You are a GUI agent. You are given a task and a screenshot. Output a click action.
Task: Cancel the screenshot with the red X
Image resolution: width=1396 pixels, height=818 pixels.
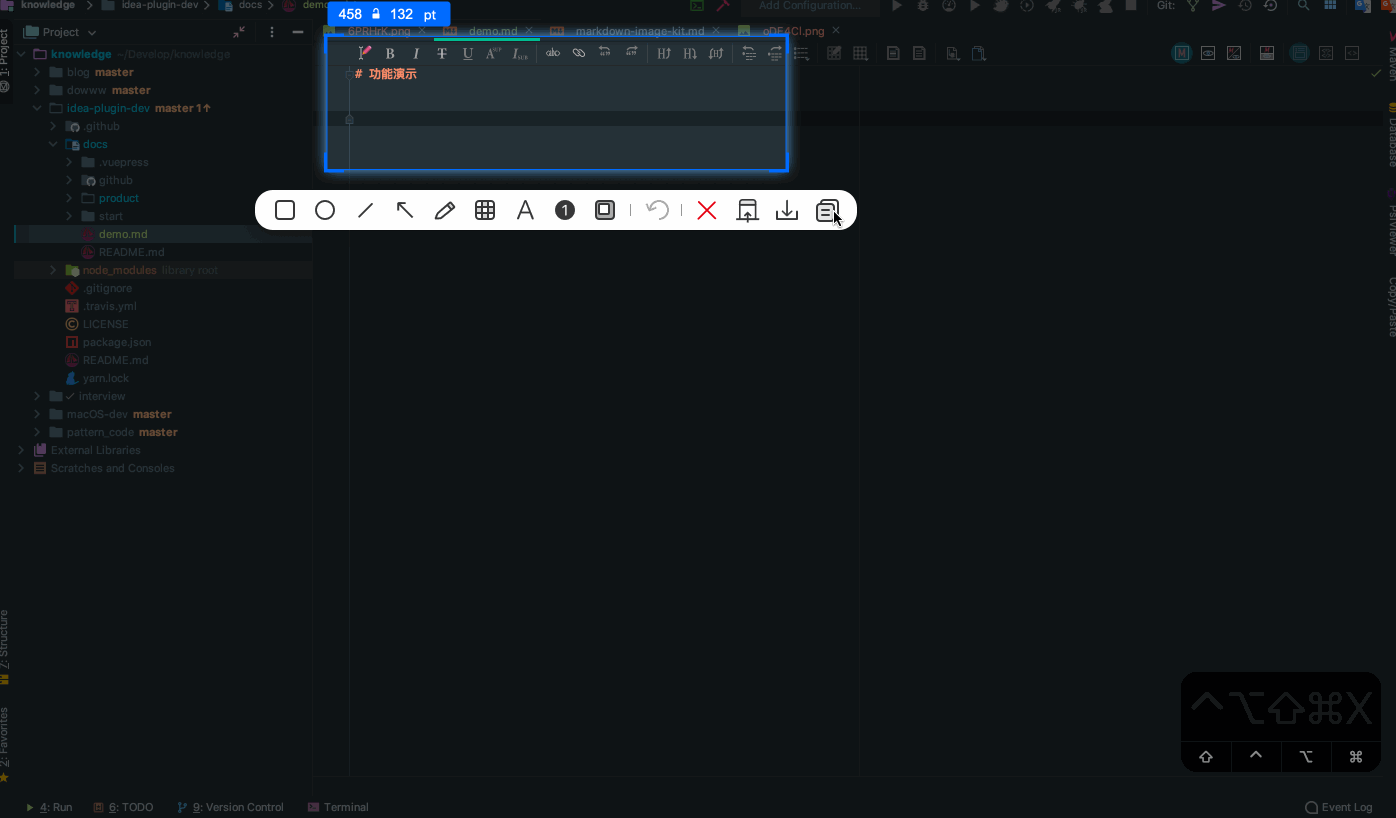[x=707, y=210]
